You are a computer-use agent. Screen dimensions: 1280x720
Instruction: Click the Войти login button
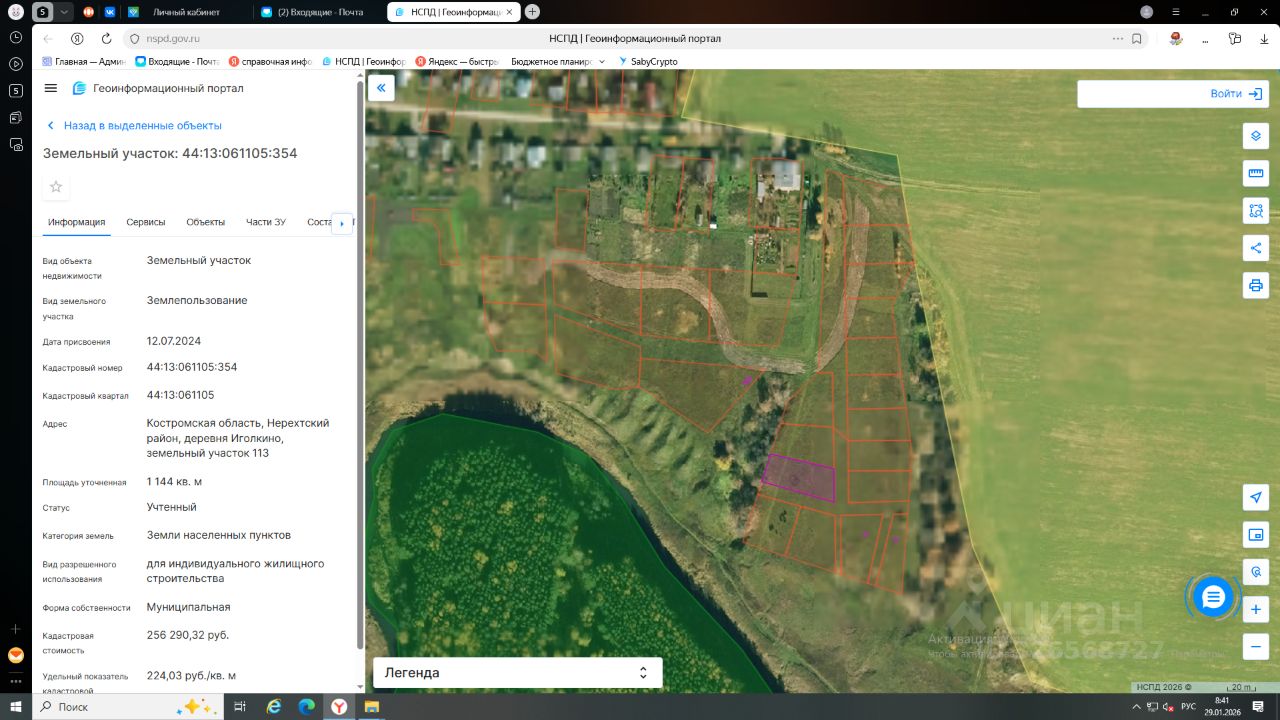tap(1237, 93)
